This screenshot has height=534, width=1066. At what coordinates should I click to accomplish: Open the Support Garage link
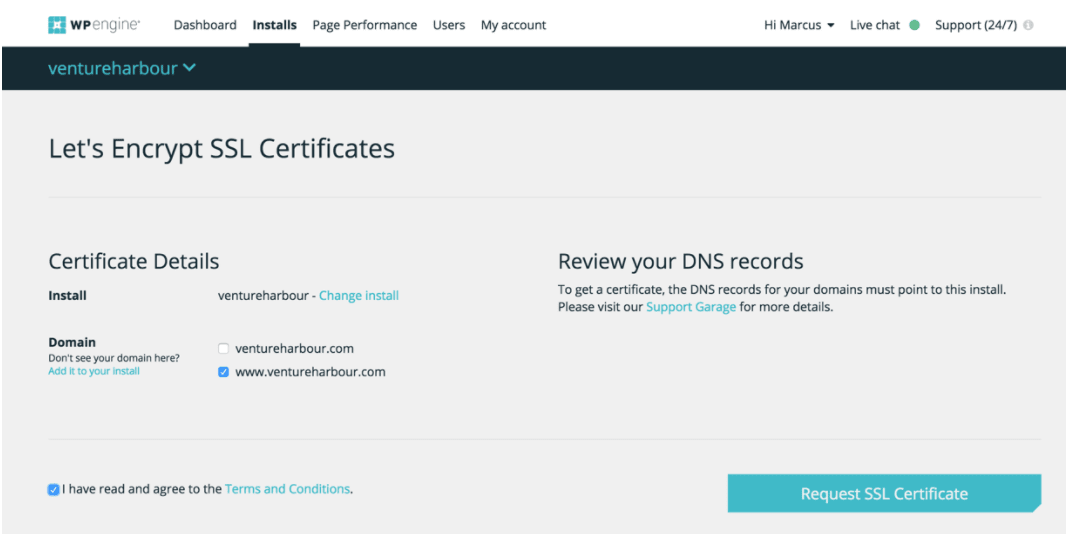[x=691, y=307]
